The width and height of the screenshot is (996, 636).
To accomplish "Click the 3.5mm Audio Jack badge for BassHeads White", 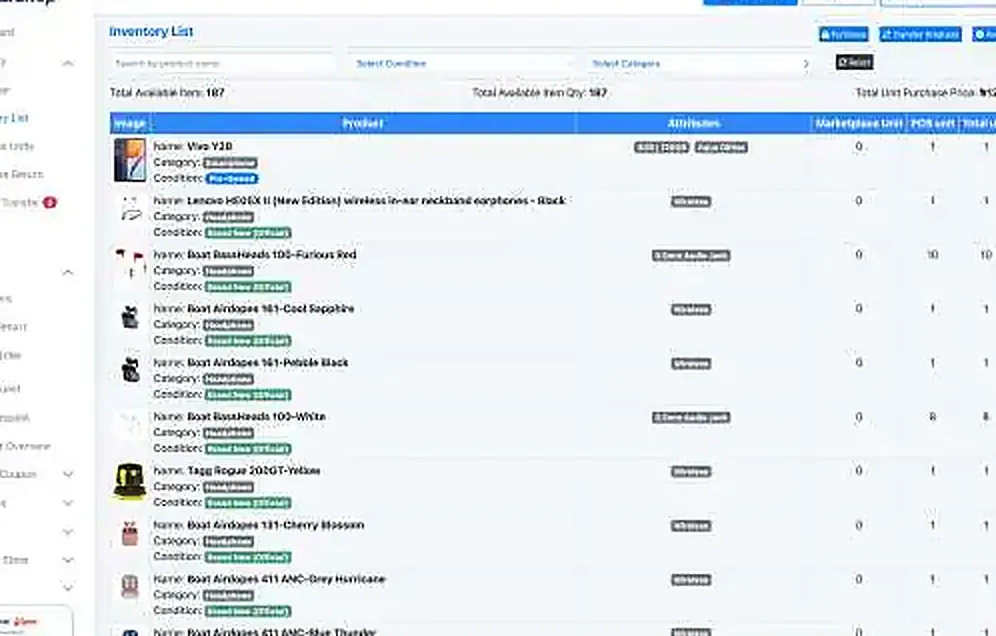I will click(690, 417).
